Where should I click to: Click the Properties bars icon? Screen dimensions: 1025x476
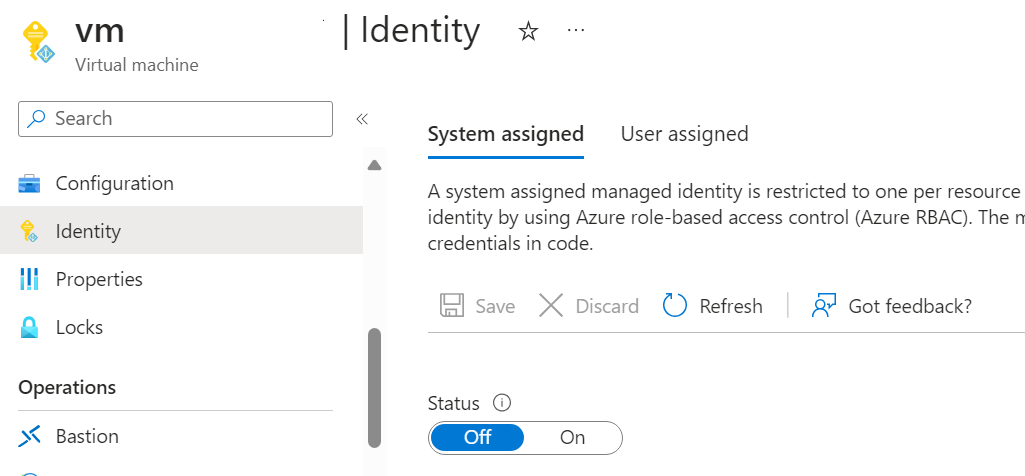pyautogui.click(x=29, y=280)
